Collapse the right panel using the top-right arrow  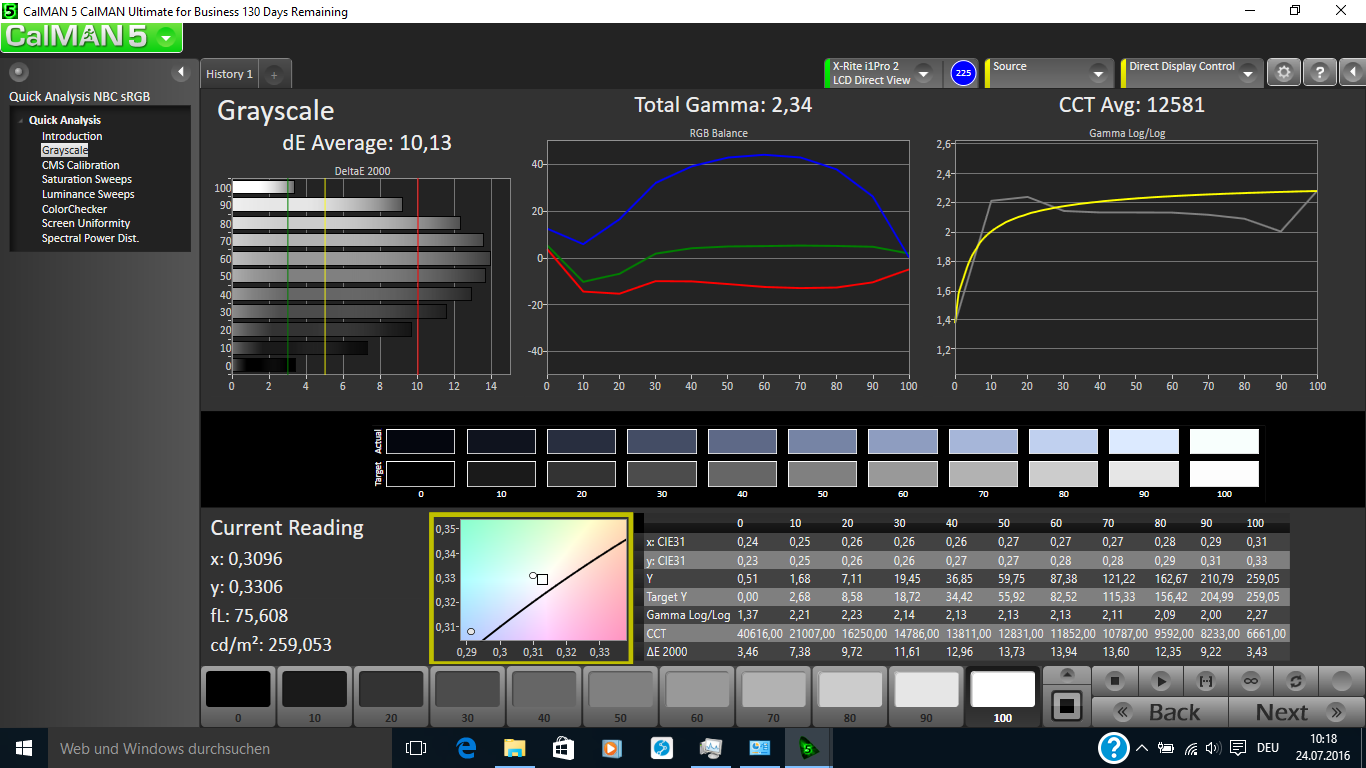(x=1352, y=73)
